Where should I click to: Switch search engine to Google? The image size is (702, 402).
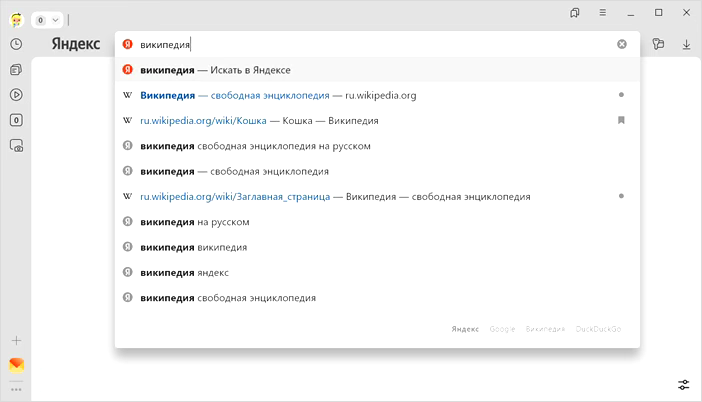click(502, 329)
